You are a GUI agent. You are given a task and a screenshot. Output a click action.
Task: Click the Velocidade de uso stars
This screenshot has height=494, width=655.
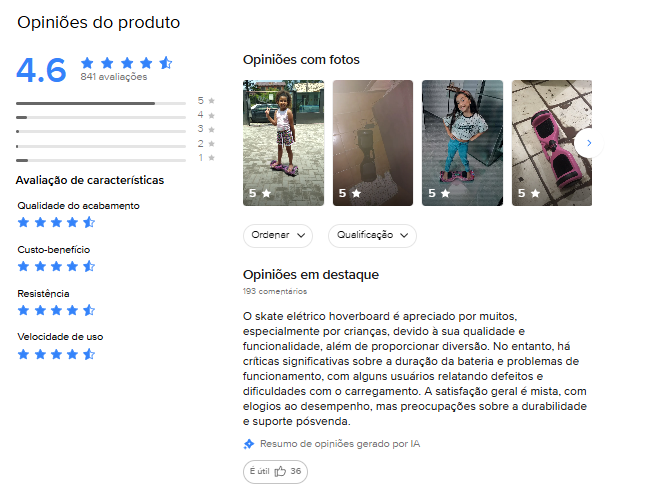[56, 355]
